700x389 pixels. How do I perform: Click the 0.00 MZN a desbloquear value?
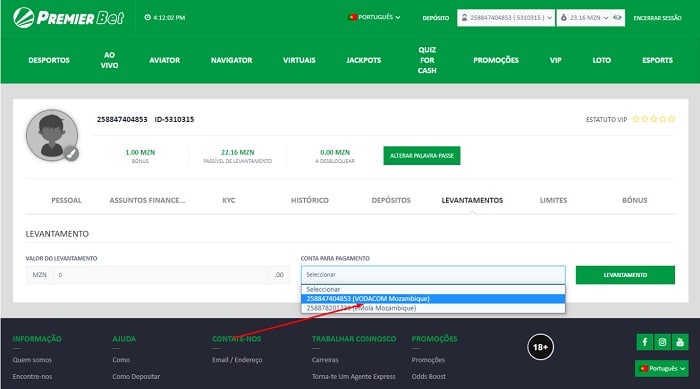[335, 152]
